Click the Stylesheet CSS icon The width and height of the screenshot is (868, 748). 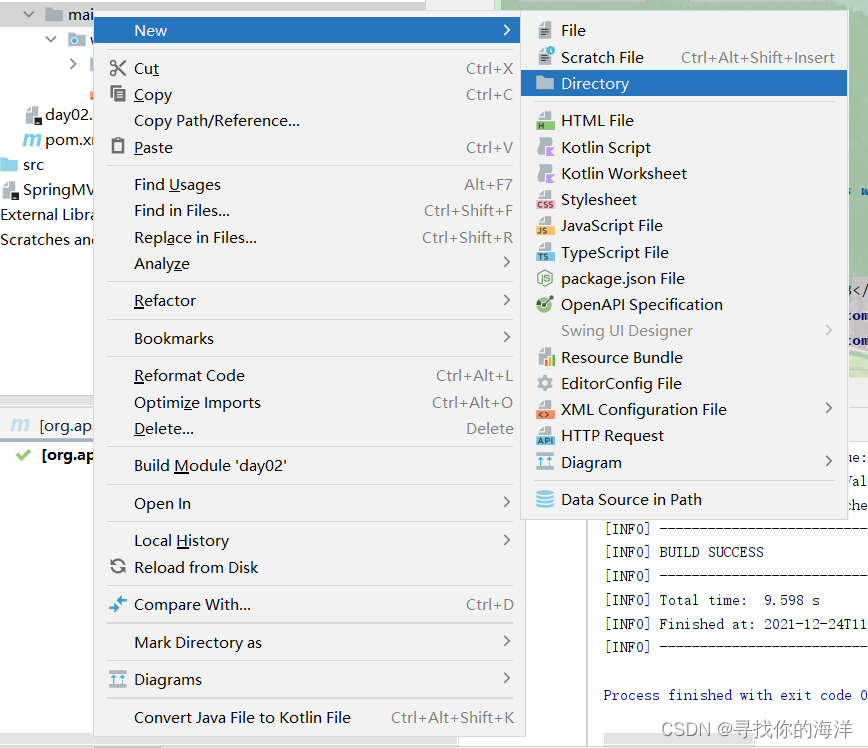[x=545, y=200]
